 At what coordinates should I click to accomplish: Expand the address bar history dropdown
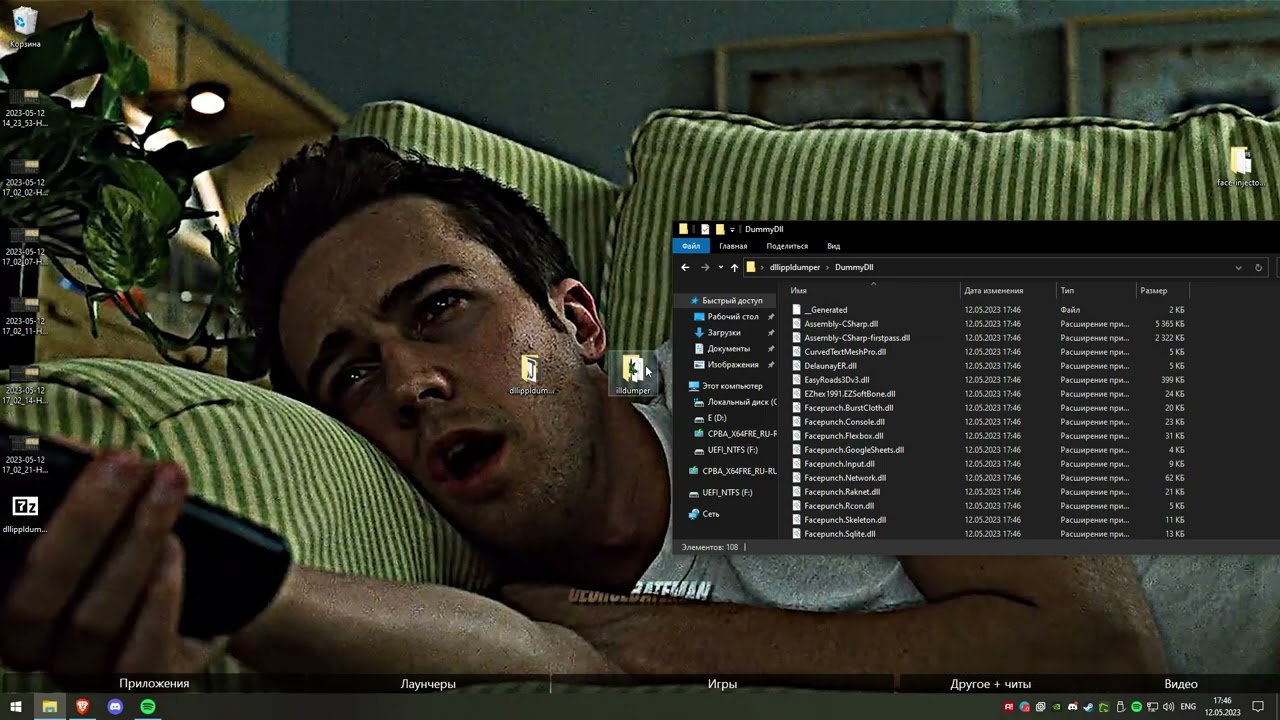[1238, 267]
